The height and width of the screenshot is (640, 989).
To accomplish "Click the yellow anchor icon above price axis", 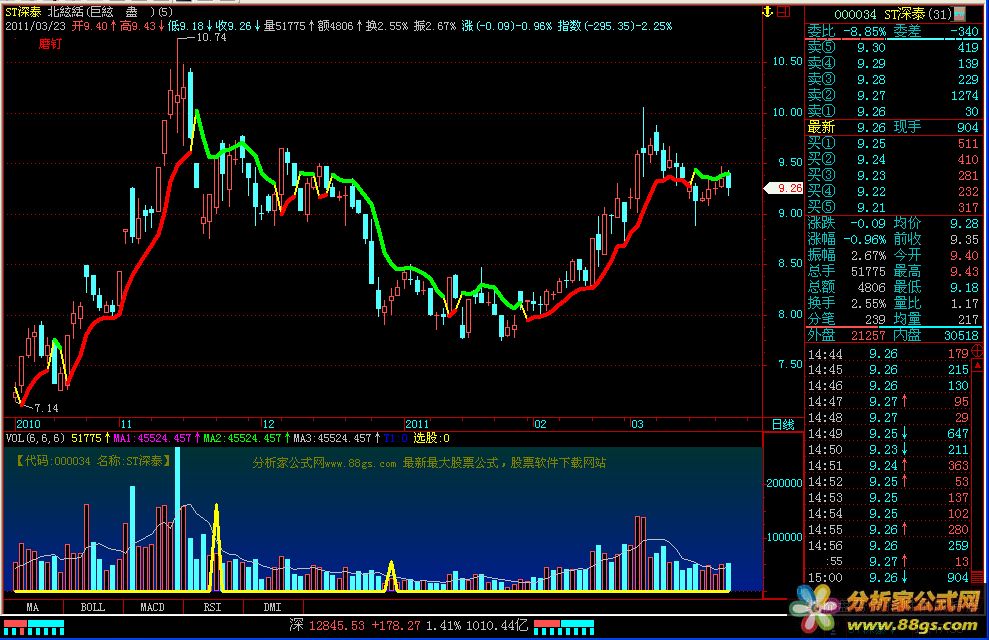I will pyautogui.click(x=768, y=11).
